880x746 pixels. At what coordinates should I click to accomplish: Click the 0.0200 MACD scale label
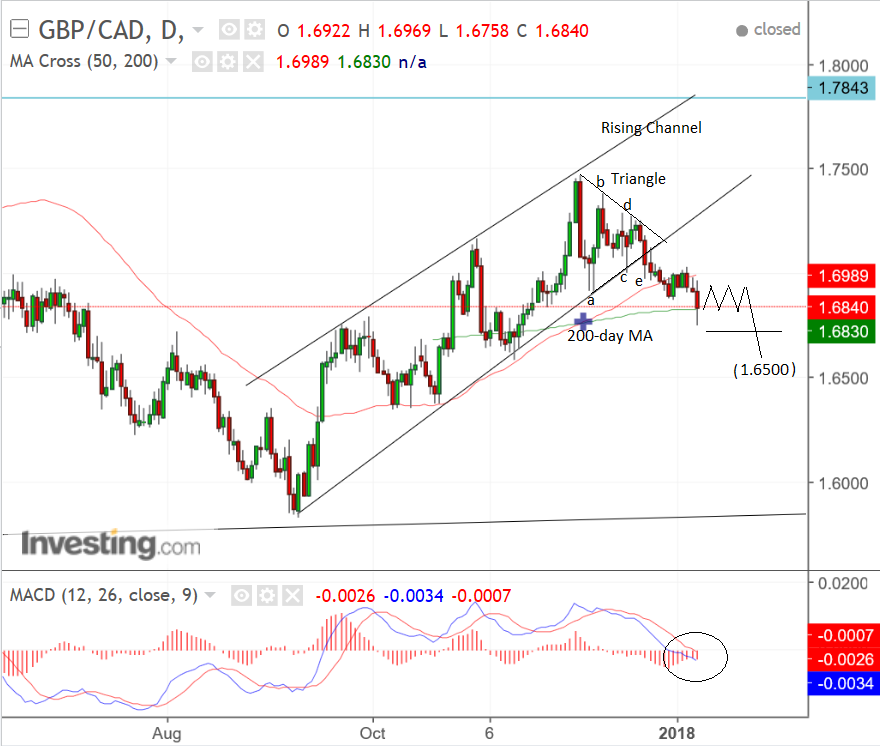click(x=842, y=584)
